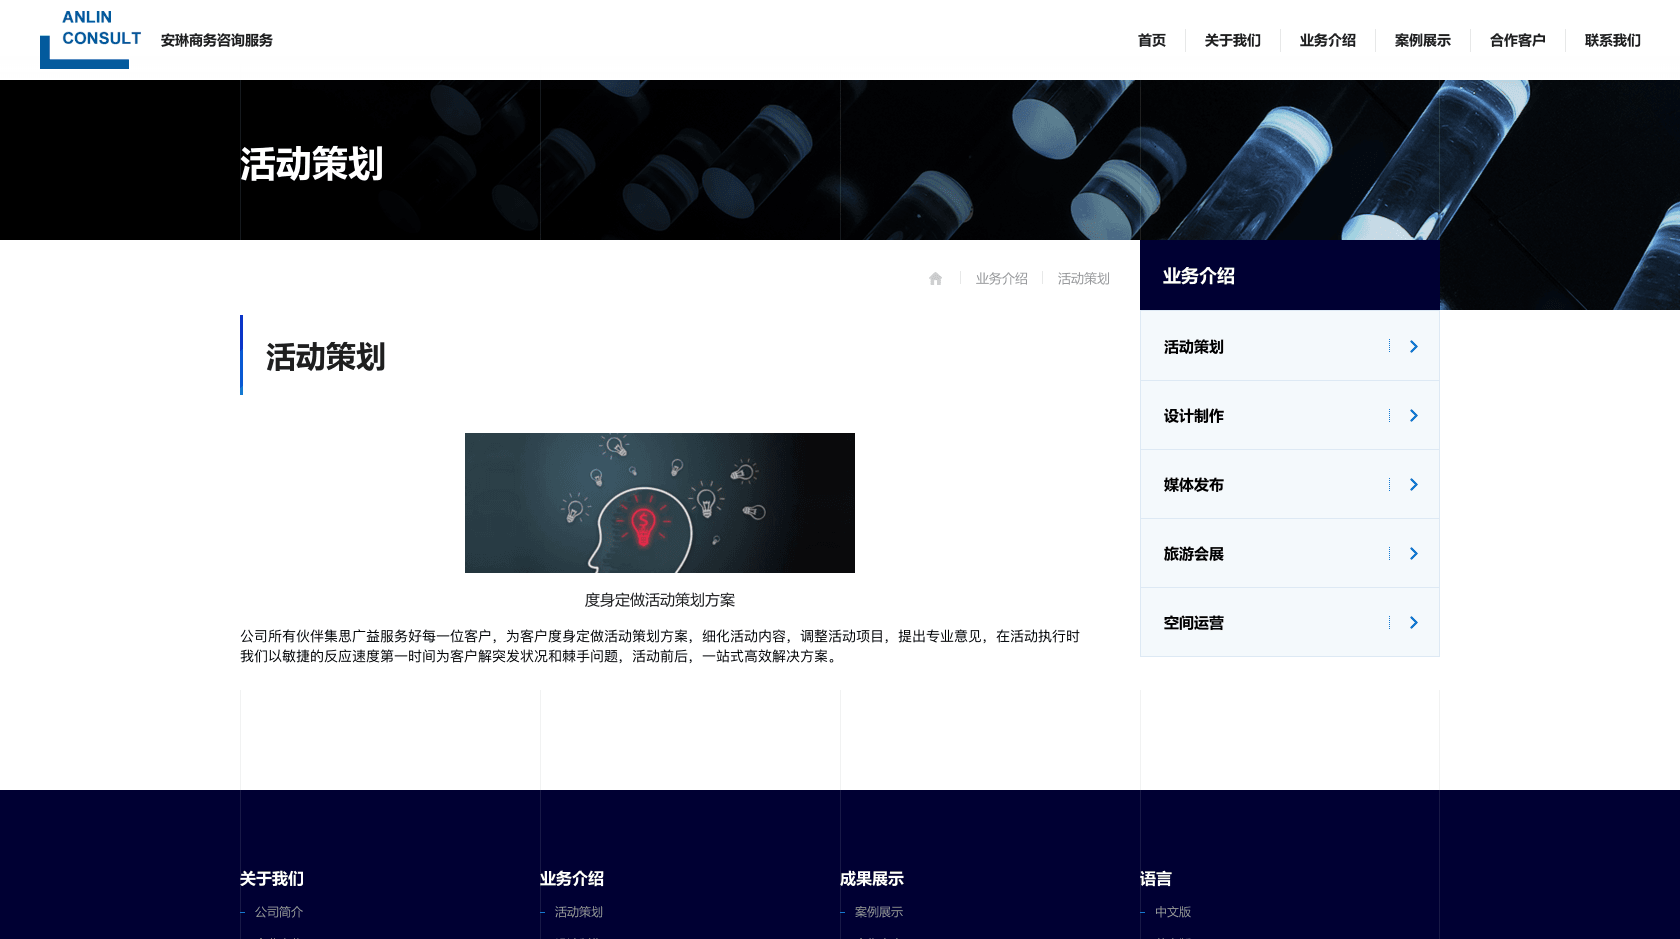
Task: Click the arrow icon beside 活动策划
Action: tap(1413, 346)
